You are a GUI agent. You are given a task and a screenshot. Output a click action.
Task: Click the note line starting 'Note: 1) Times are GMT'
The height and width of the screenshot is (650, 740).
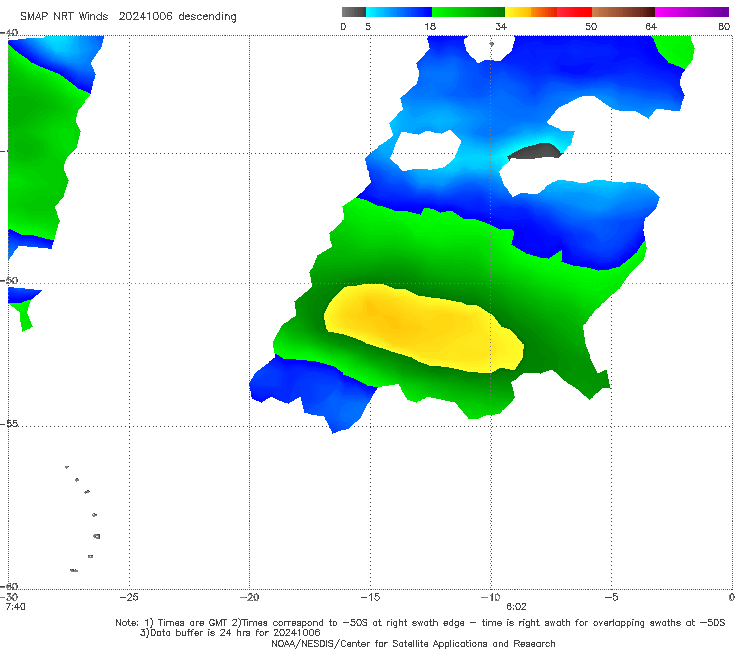point(420,623)
